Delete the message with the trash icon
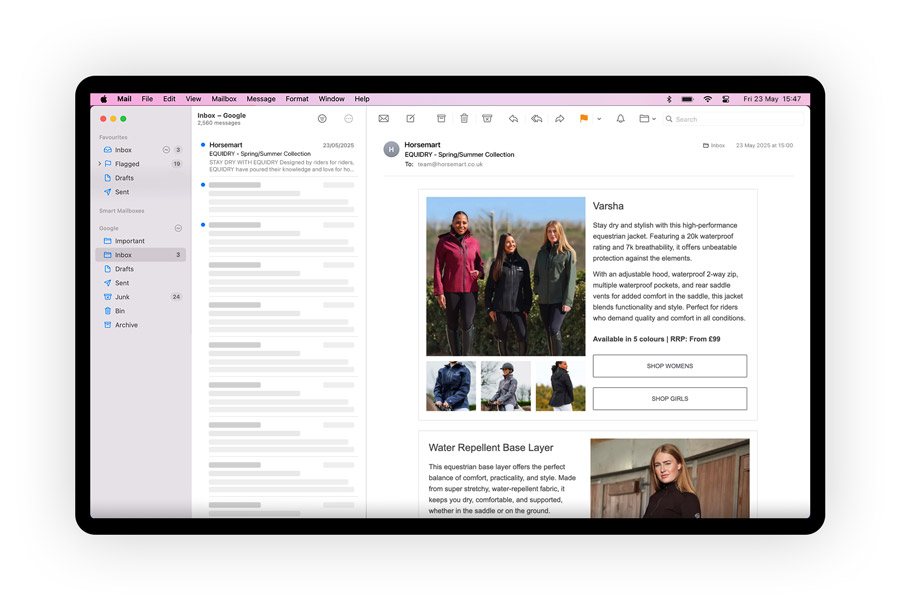Screen dimensions: 900x610 pos(464,118)
